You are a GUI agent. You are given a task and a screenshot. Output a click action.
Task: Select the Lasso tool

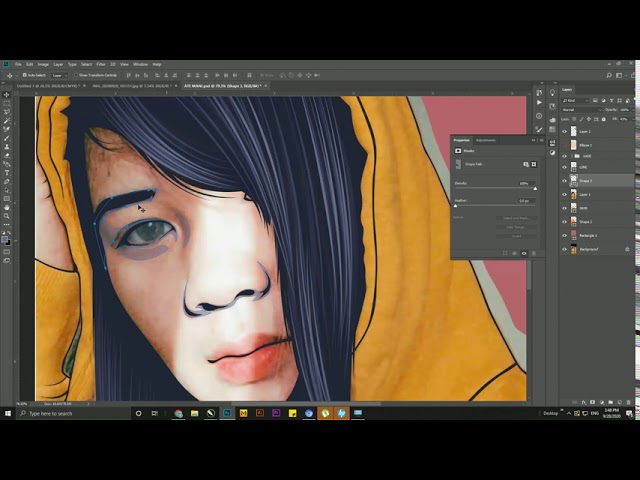(7, 112)
